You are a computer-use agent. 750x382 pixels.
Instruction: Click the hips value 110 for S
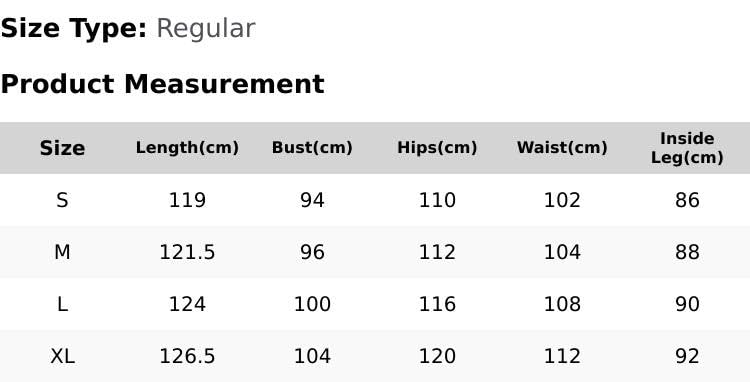coord(437,200)
